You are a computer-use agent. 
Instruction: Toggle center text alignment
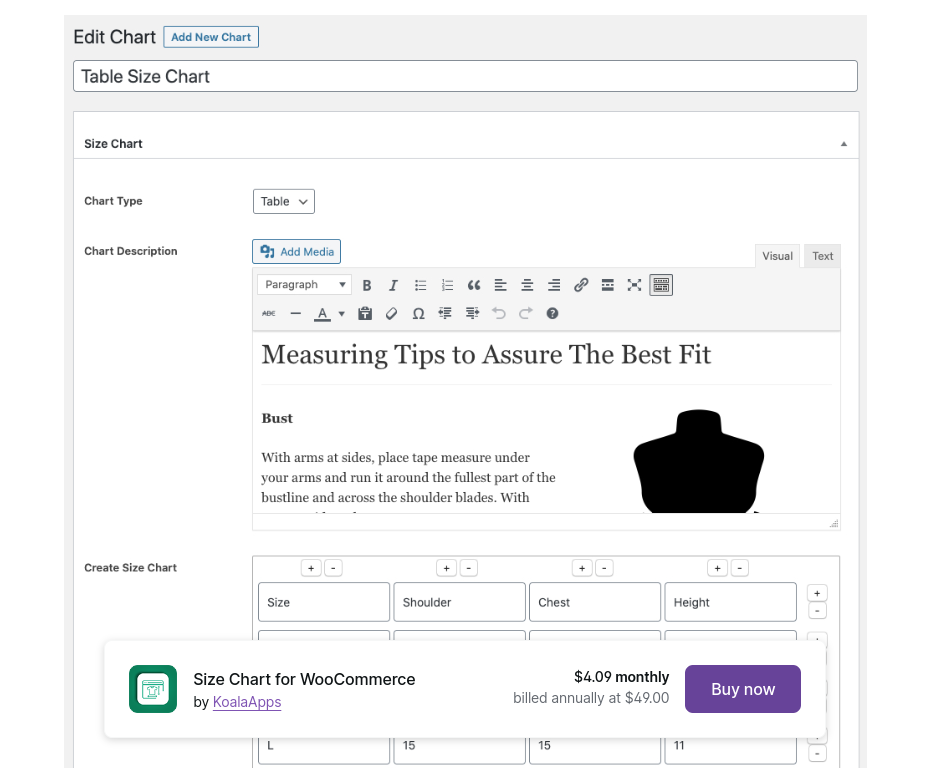coord(527,285)
